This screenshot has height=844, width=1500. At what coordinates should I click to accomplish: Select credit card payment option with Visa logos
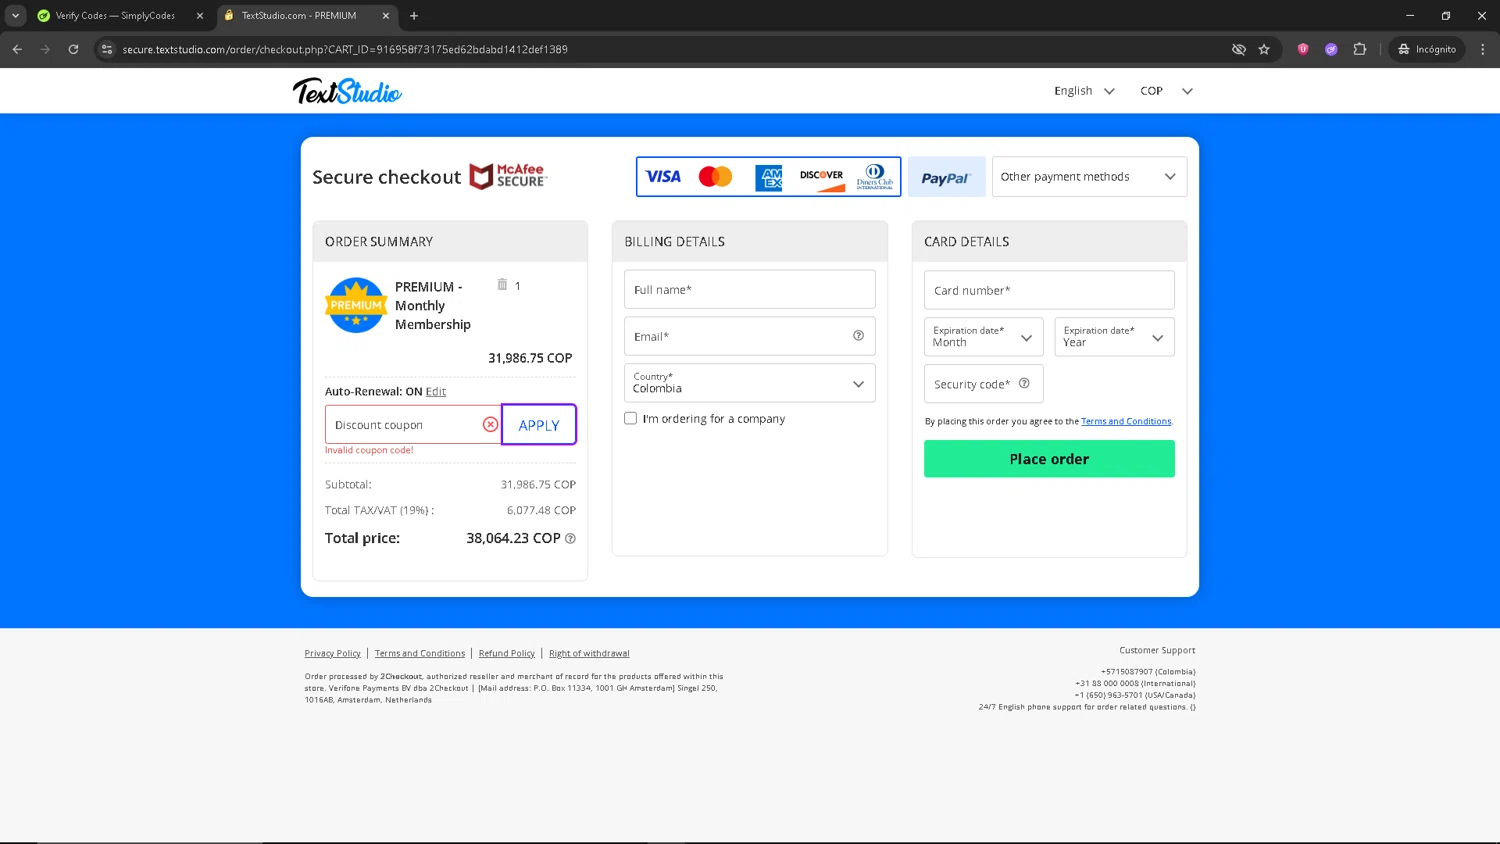tap(768, 176)
